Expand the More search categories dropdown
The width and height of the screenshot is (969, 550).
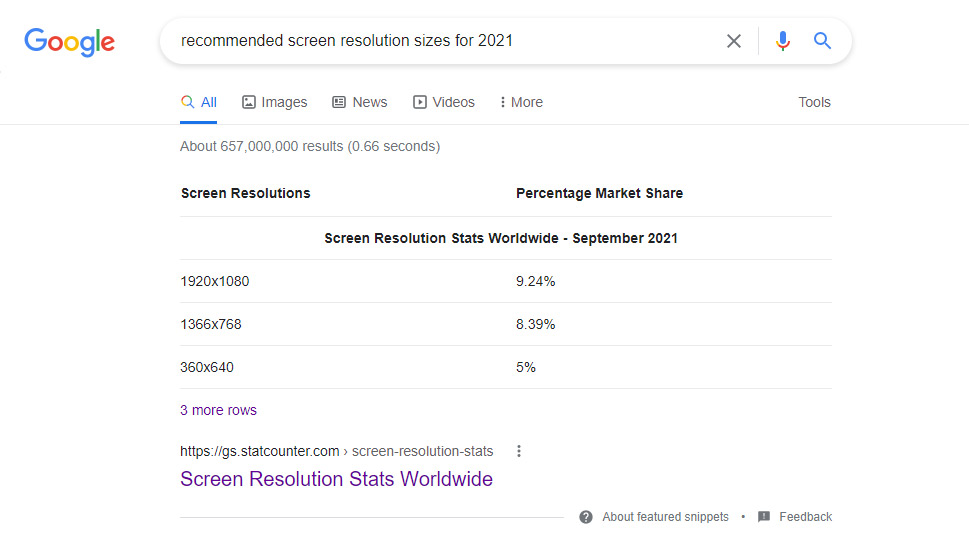point(520,102)
